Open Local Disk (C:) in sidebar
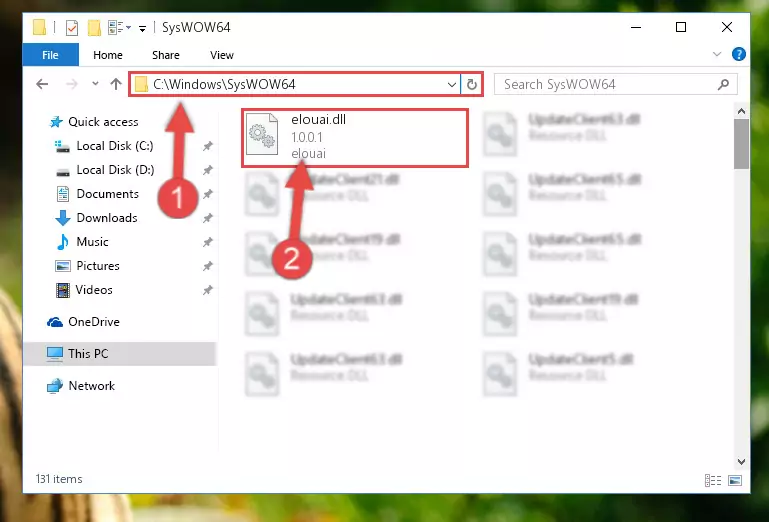The height and width of the screenshot is (522, 769). [115, 146]
